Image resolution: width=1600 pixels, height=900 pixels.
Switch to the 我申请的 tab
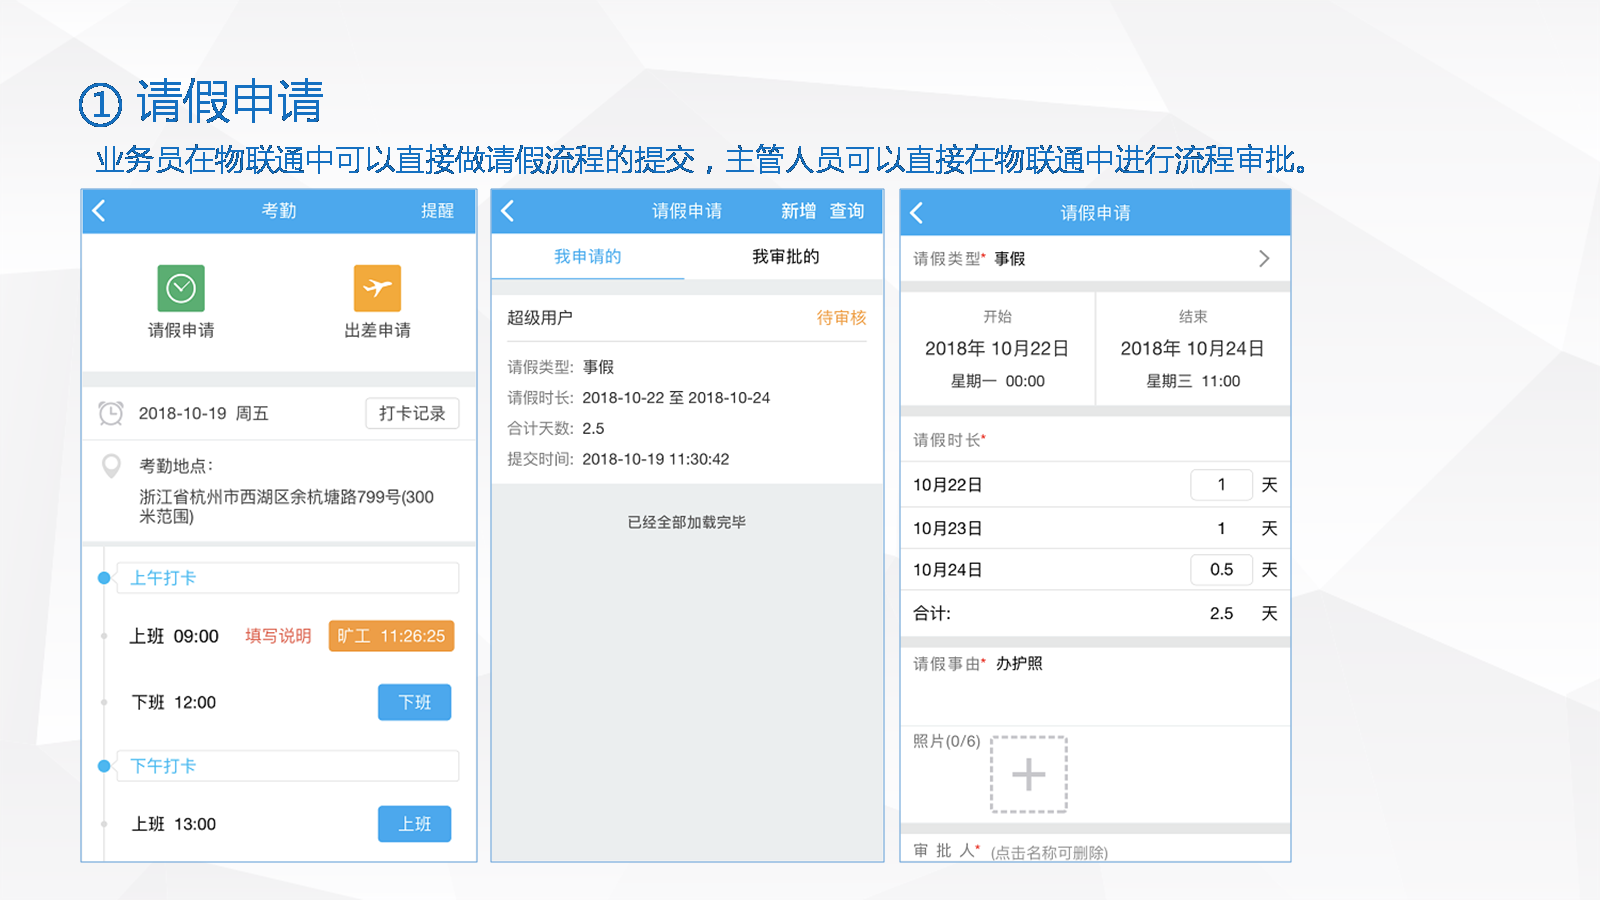tap(588, 257)
